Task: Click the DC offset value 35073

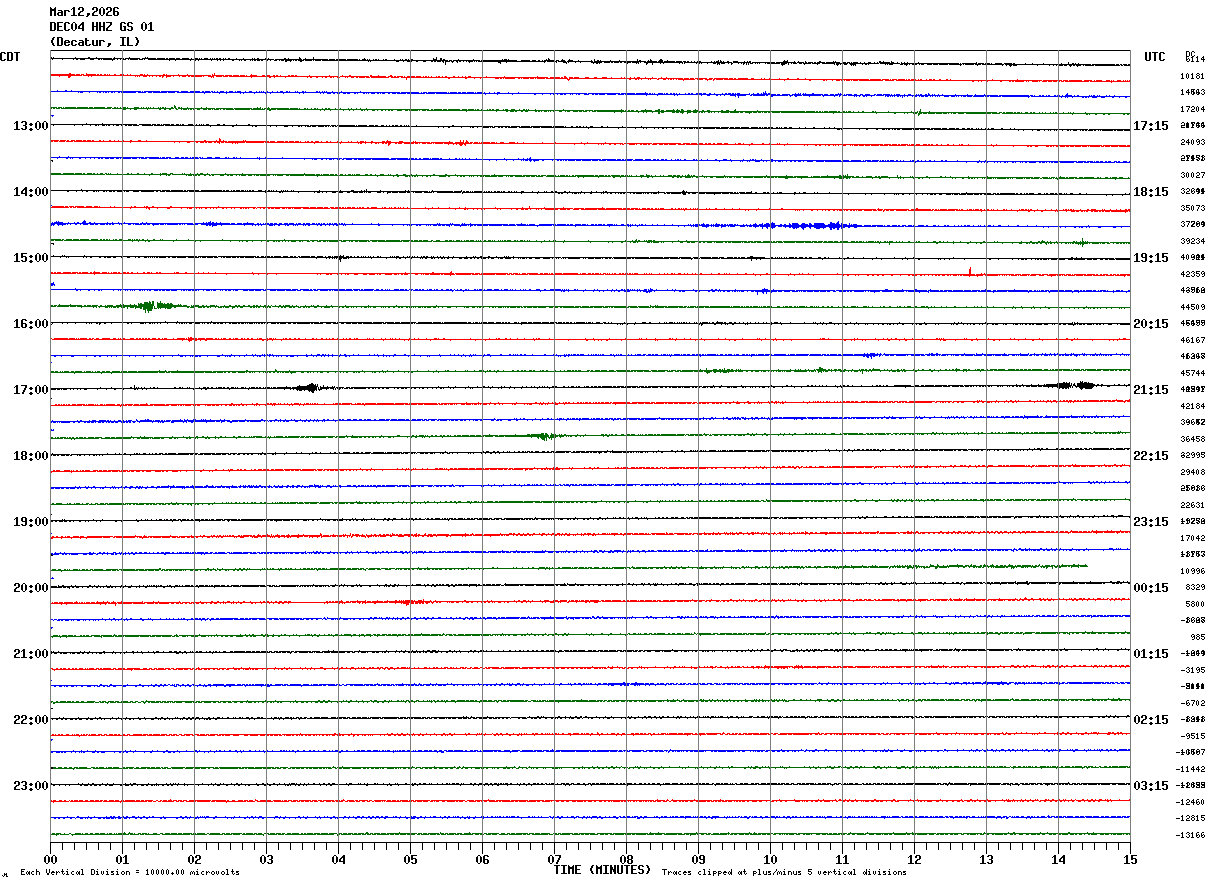Action: tap(1192, 208)
